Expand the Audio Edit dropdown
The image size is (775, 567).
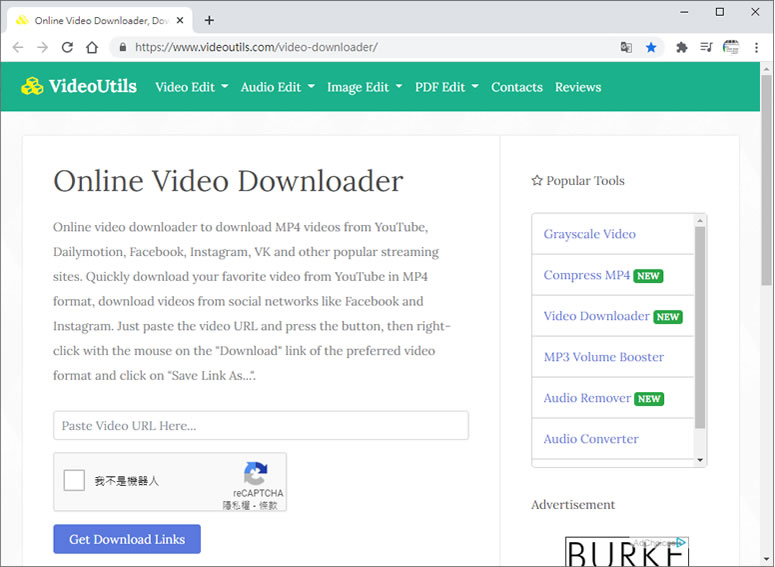pyautogui.click(x=278, y=87)
